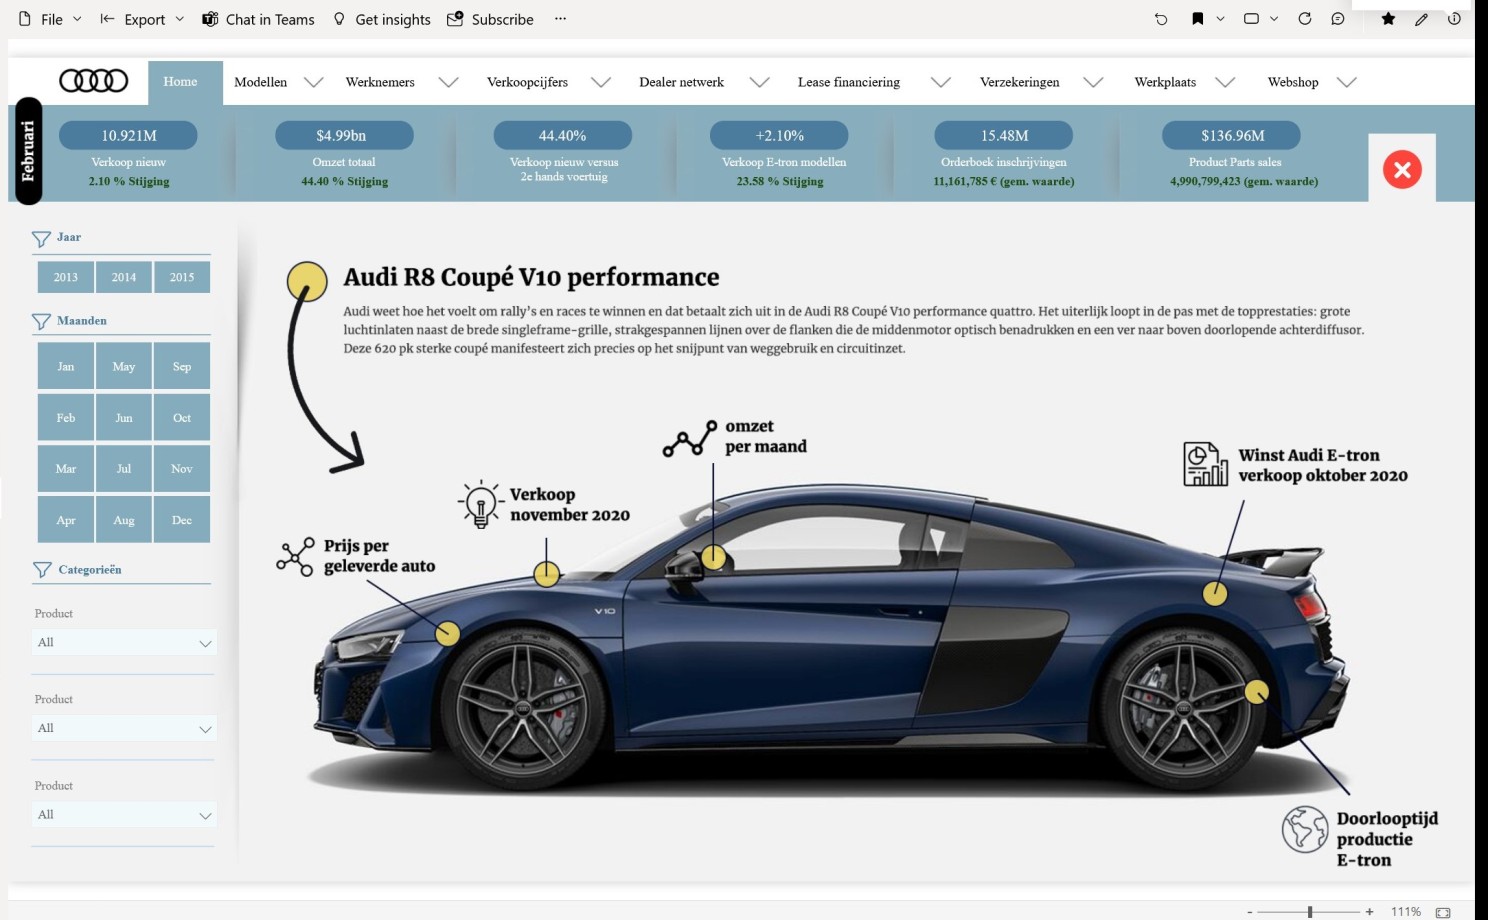Toggle the 2015 year filter
The width and height of the screenshot is (1488, 920).
pyautogui.click(x=182, y=277)
